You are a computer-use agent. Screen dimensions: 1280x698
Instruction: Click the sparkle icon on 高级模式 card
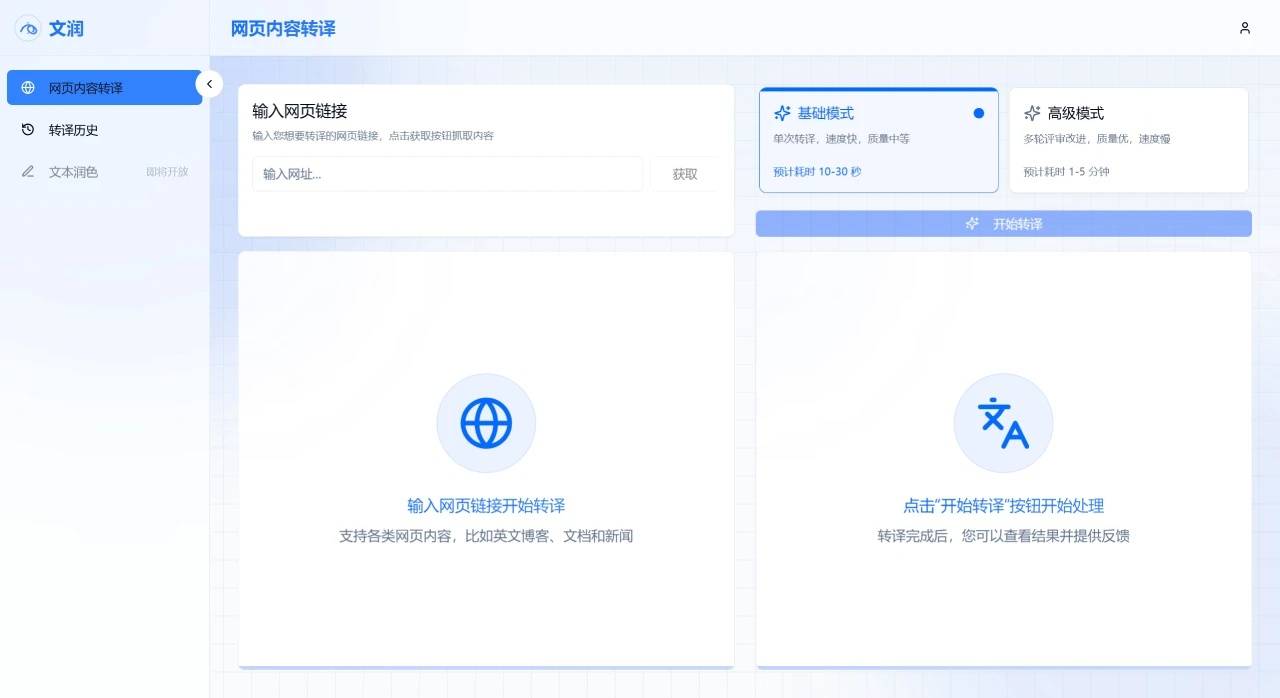1032,113
